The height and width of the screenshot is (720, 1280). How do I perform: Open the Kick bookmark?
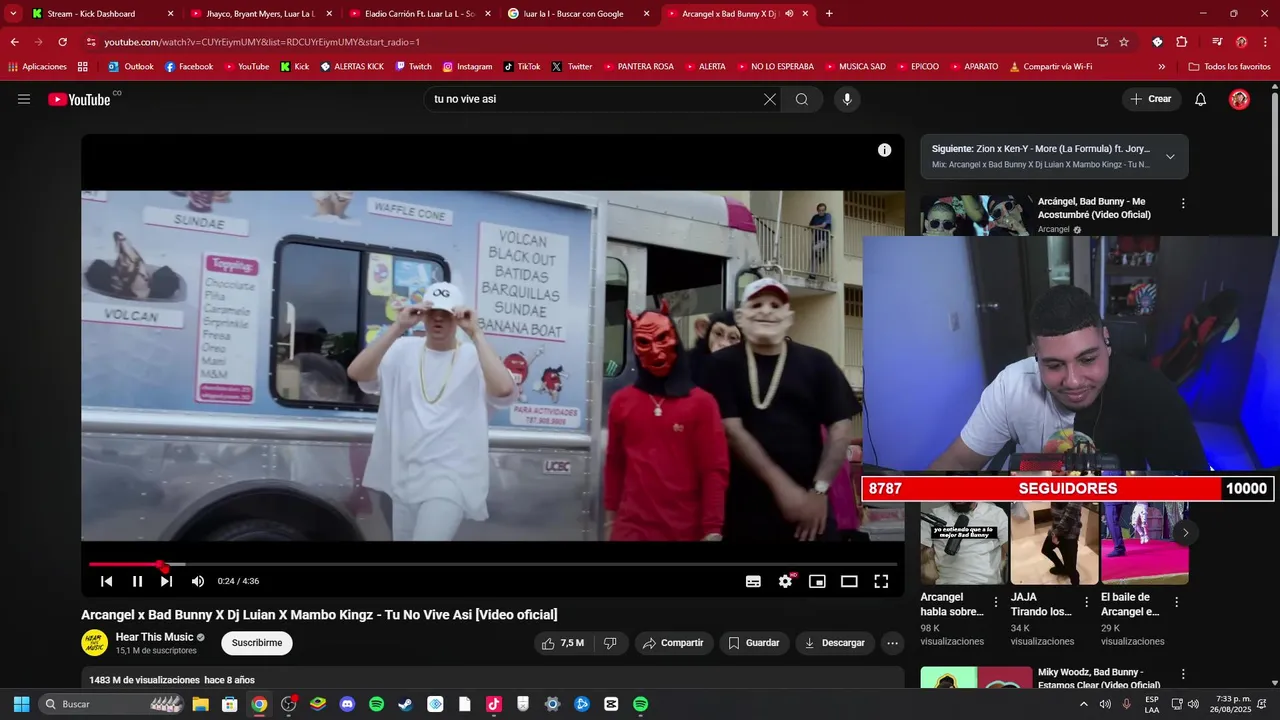point(295,67)
